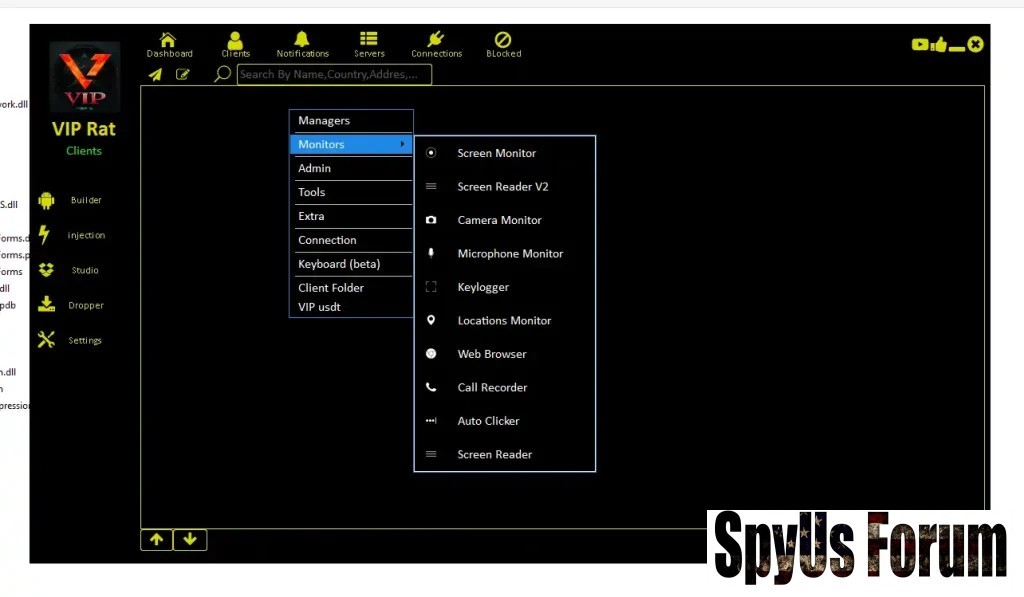Screen dimensions: 1024x597
Task: Click the thumbs-up like icon
Action: pyautogui.click(x=939, y=44)
